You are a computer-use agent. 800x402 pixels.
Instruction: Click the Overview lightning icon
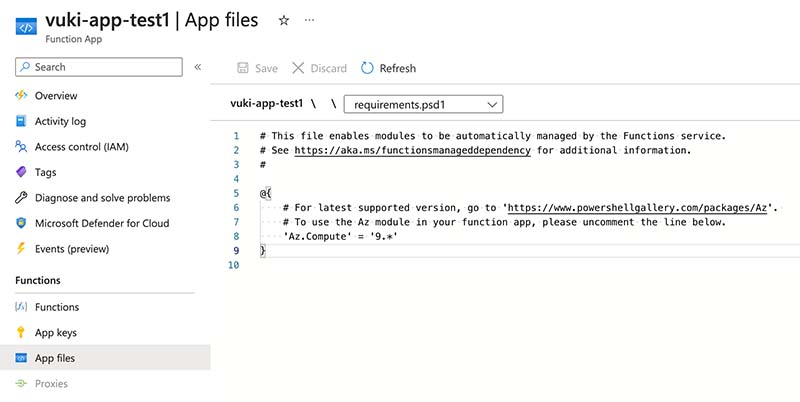21,95
